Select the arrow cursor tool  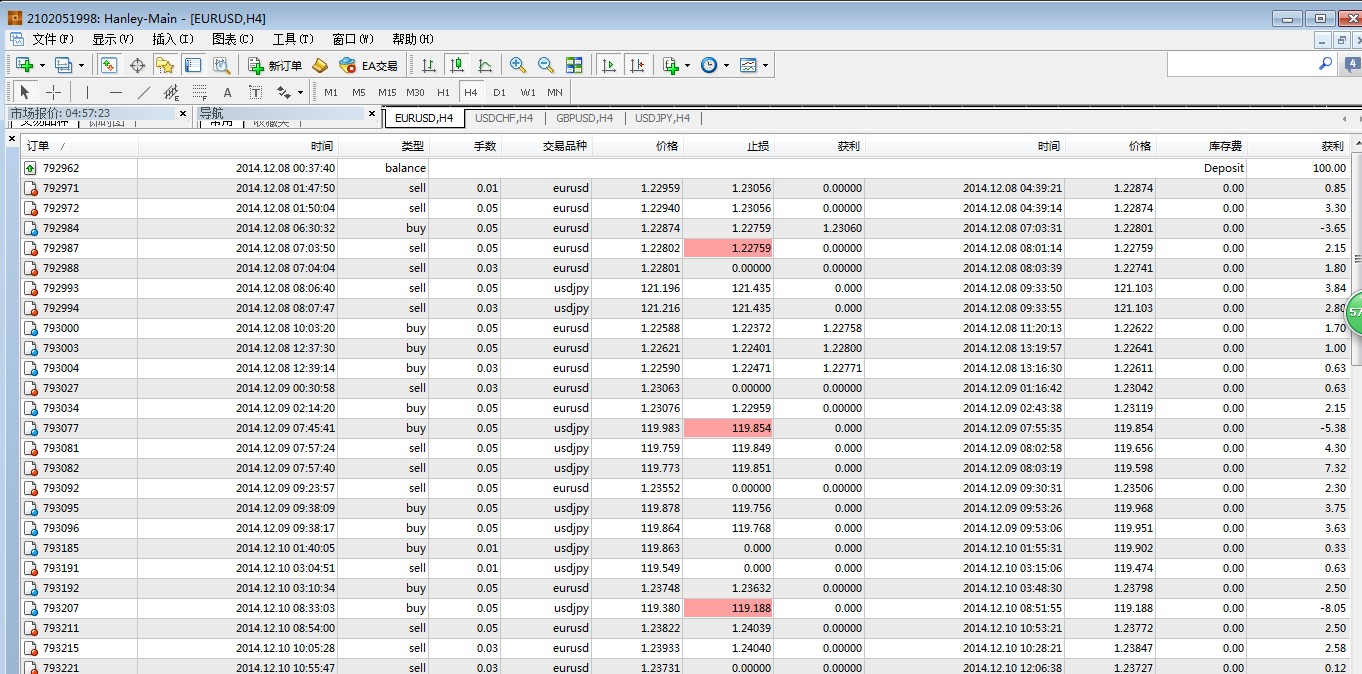click(25, 92)
